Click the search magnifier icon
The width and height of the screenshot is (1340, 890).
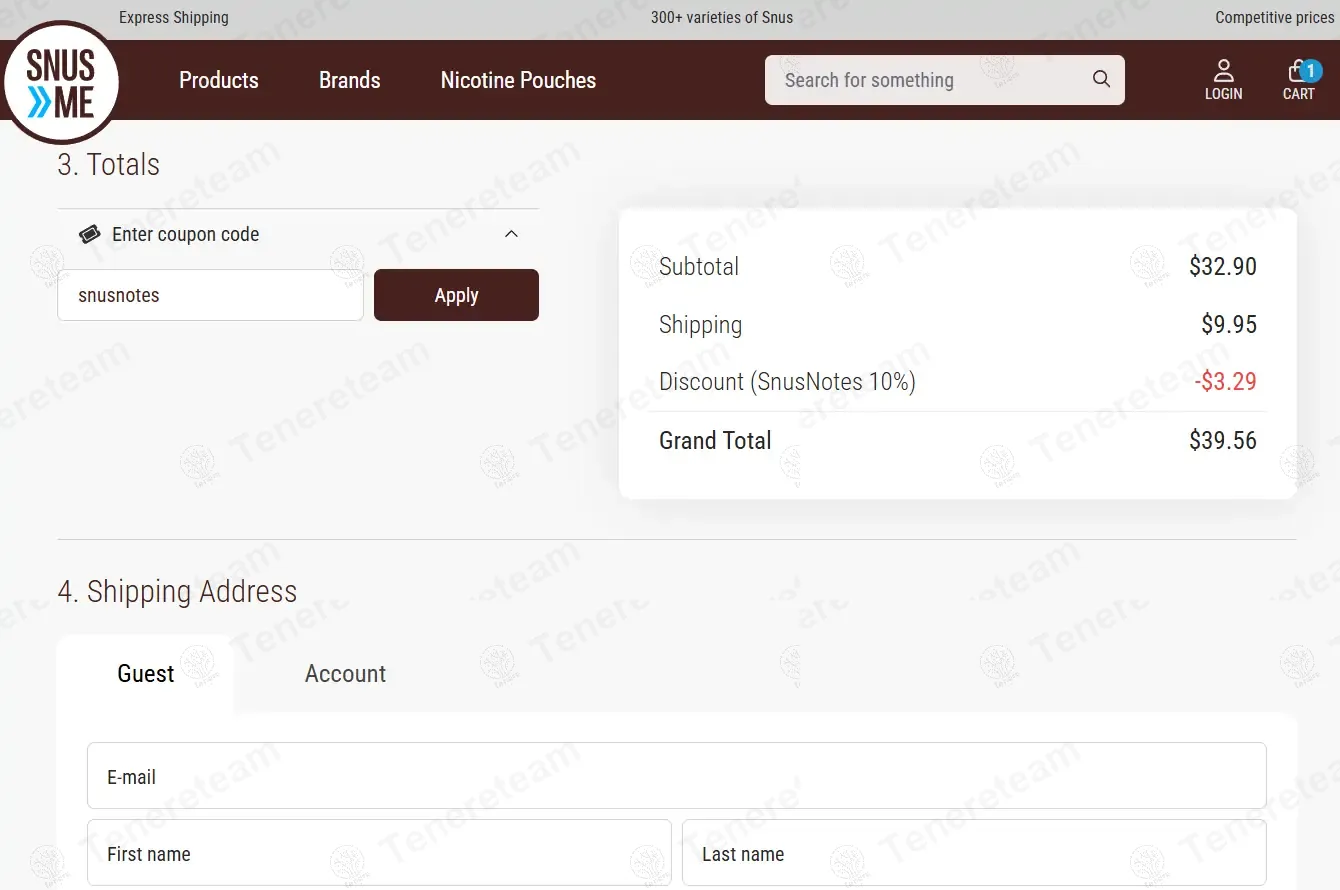tap(1101, 79)
